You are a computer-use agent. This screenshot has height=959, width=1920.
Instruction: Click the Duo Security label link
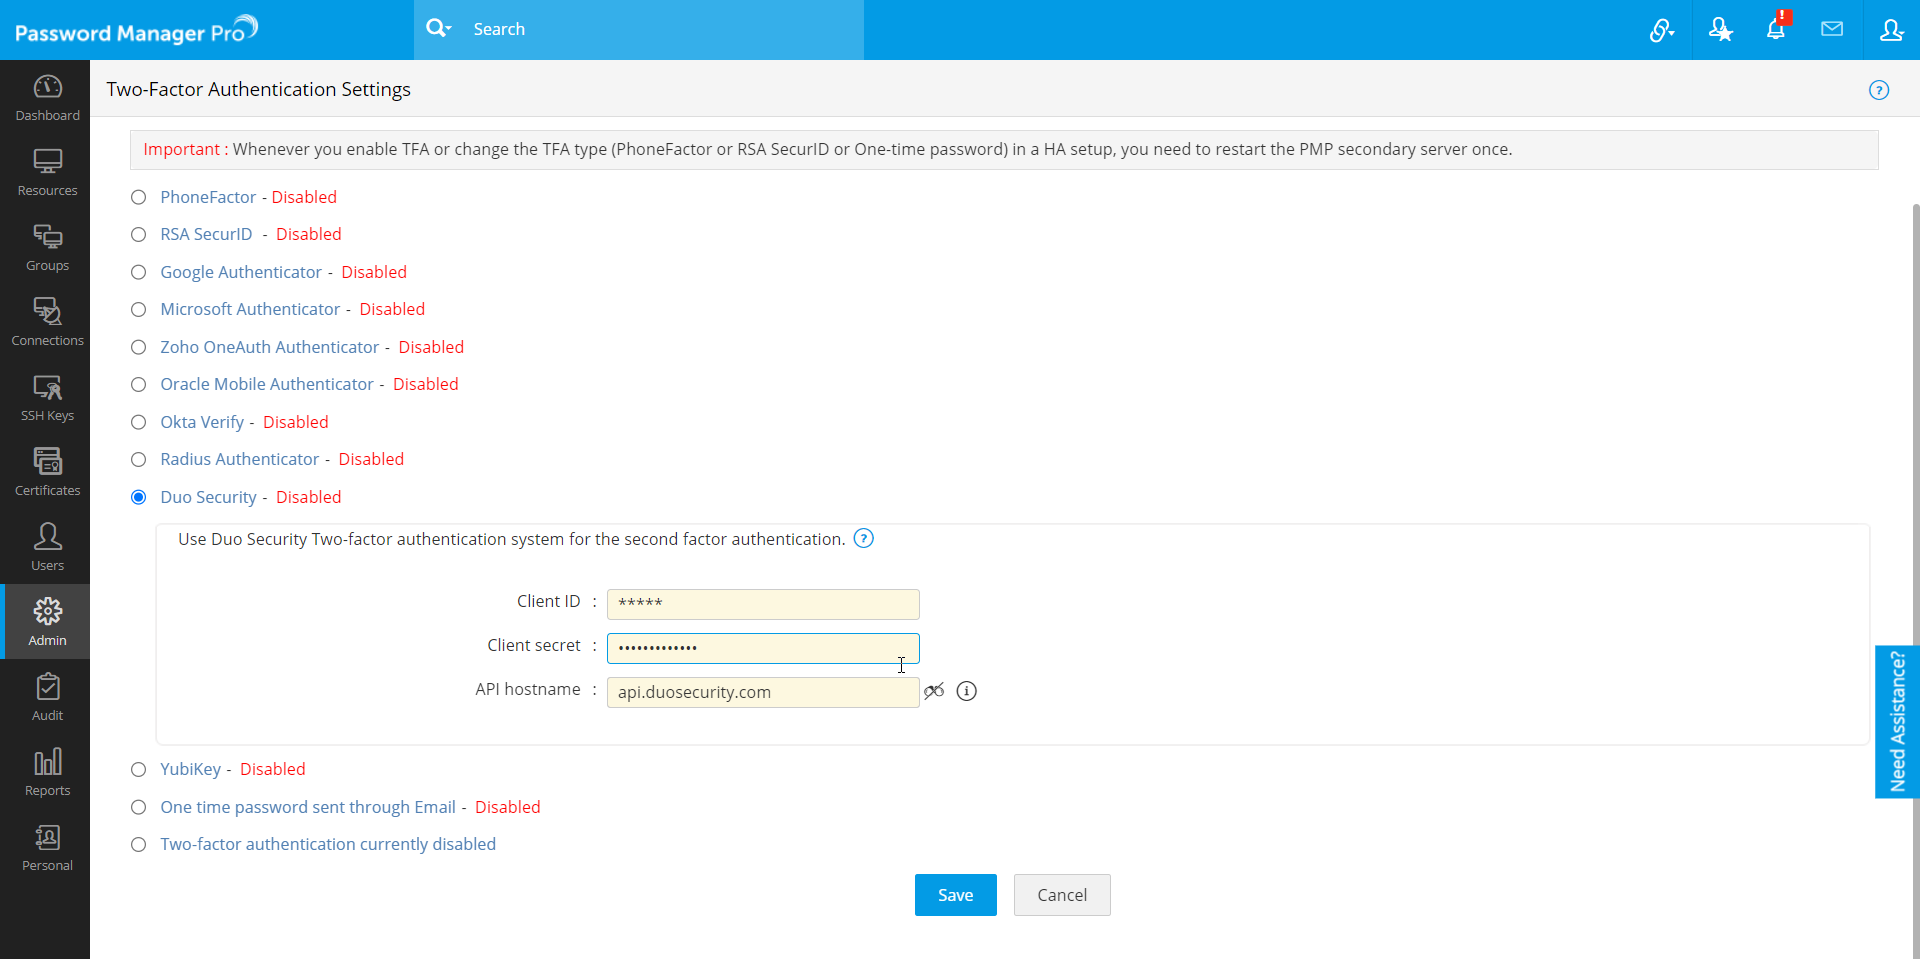pos(208,497)
